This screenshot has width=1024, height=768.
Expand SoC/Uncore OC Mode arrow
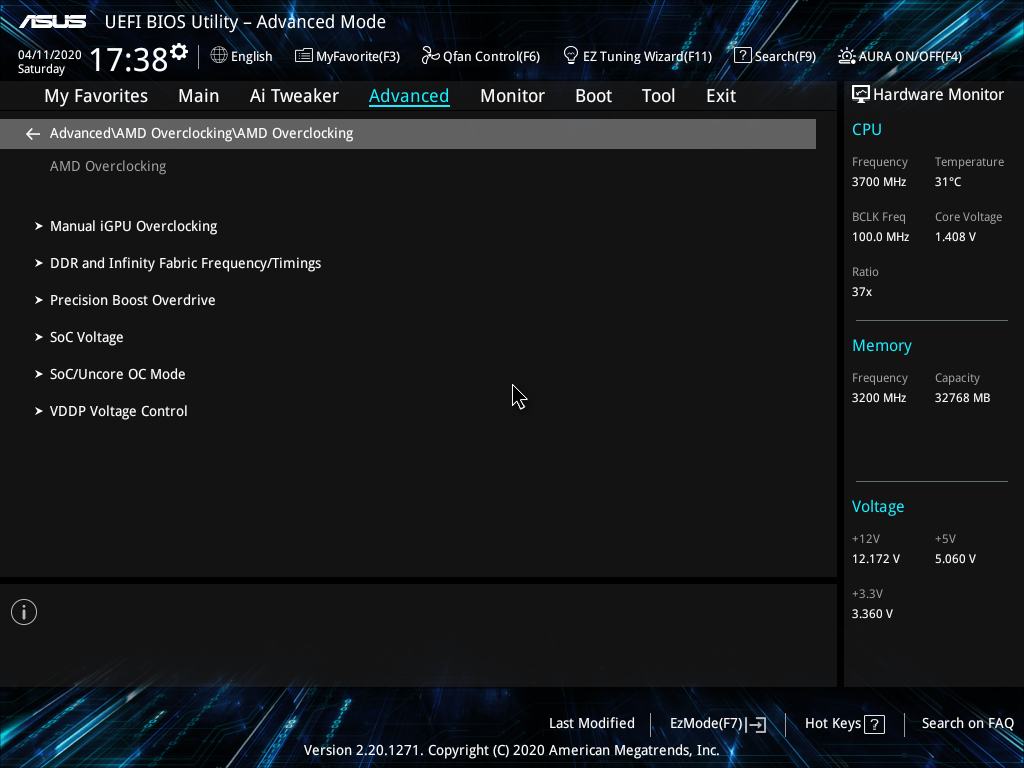[39, 374]
